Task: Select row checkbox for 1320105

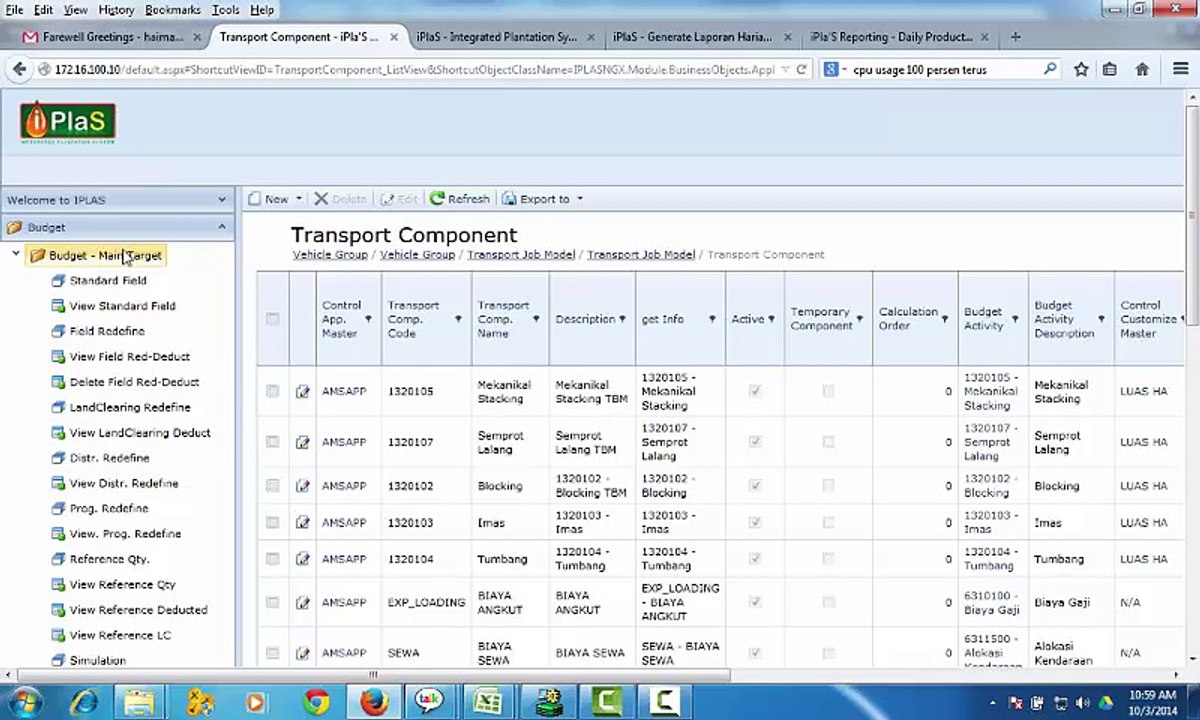Action: coord(273,391)
